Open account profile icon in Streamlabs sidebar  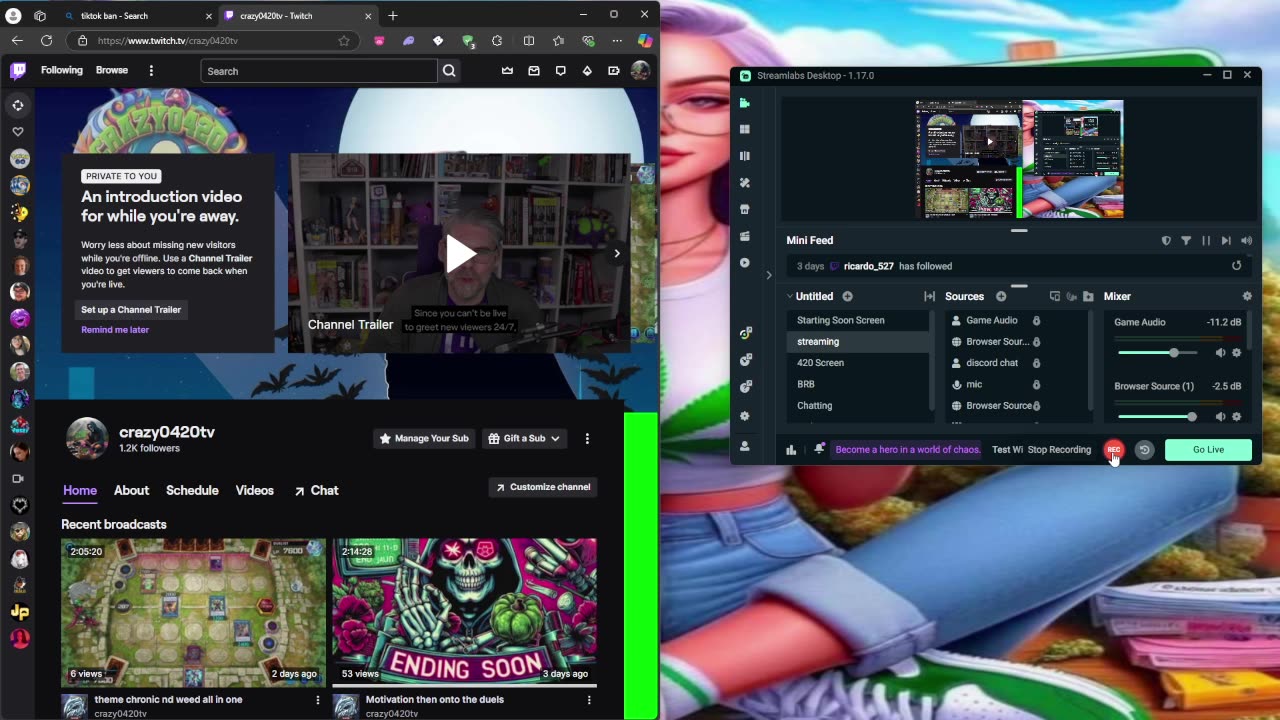click(x=744, y=446)
